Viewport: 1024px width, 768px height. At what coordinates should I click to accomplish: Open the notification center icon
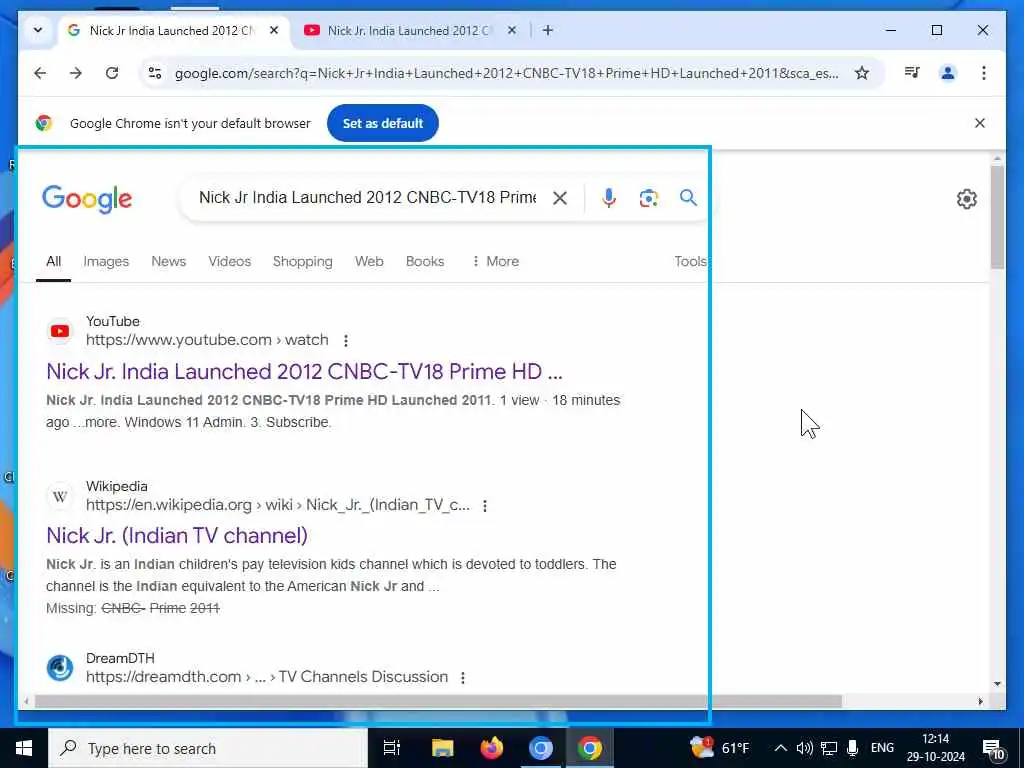(x=993, y=749)
